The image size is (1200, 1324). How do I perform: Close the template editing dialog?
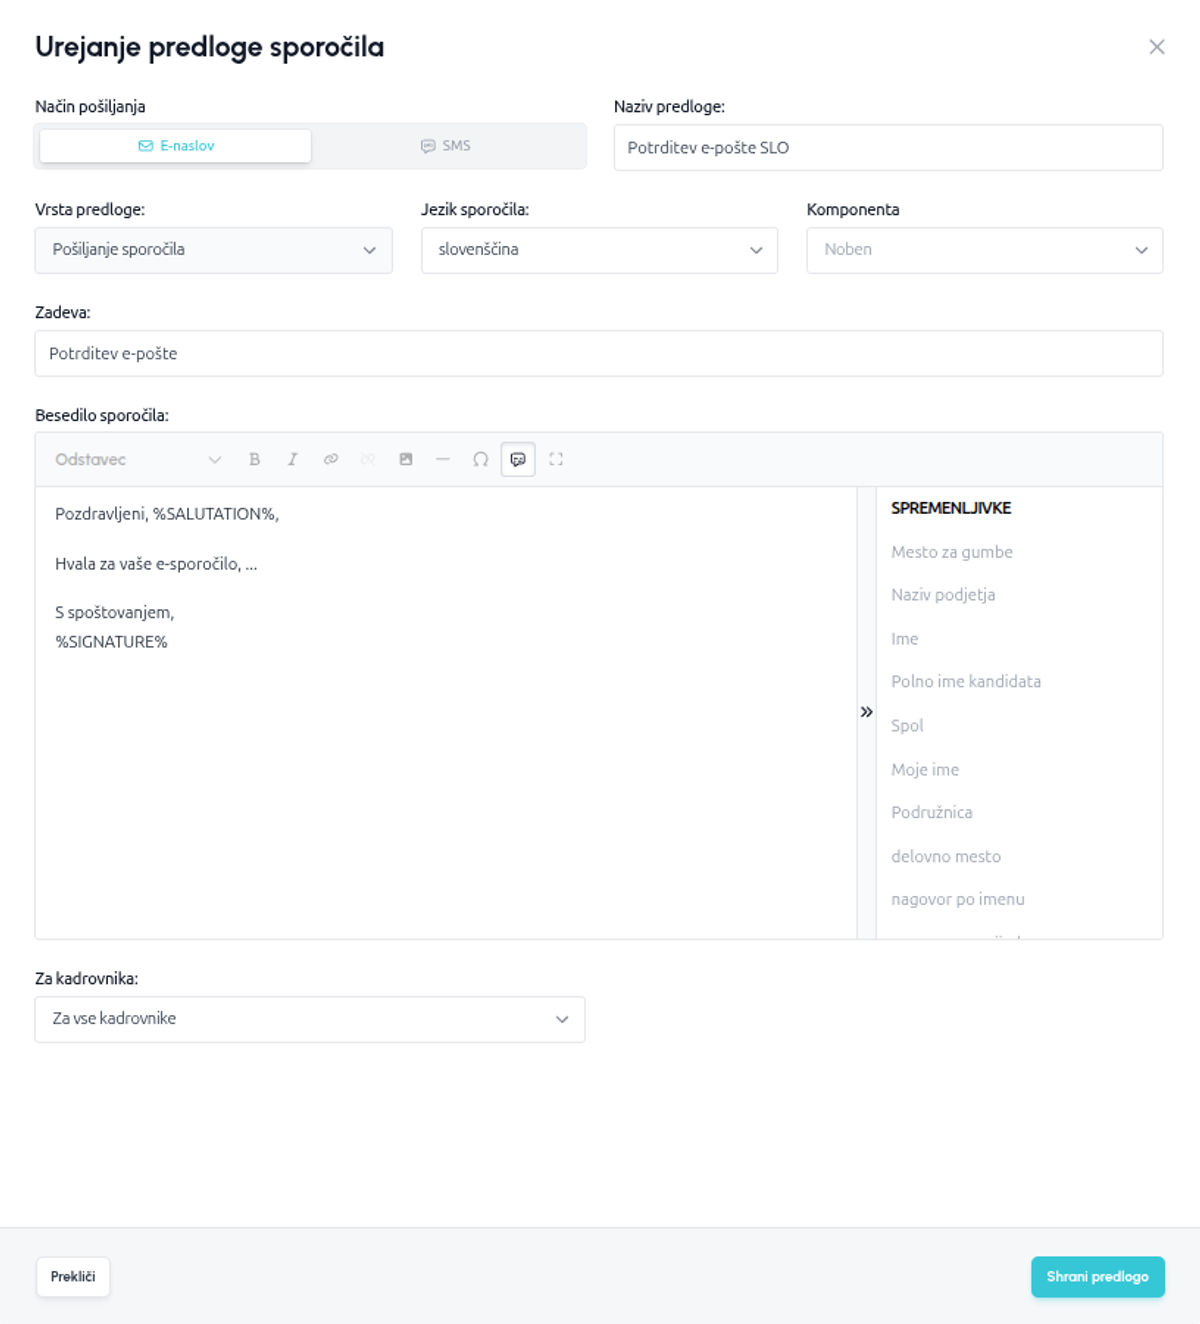pos(1157,47)
